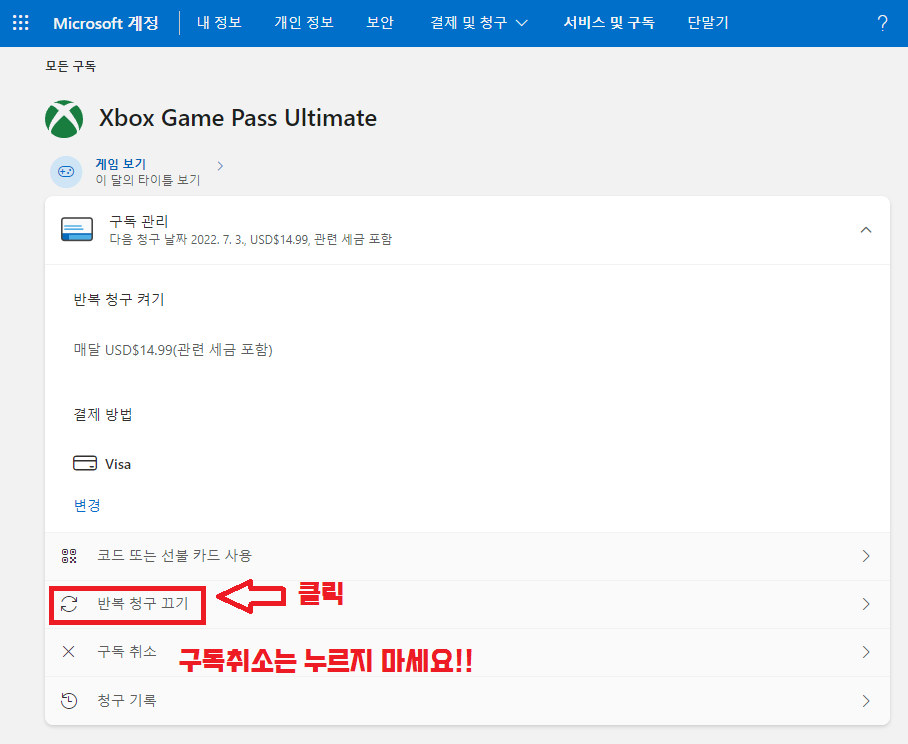Go to the 보안 tab
908x744 pixels.
[x=380, y=23]
